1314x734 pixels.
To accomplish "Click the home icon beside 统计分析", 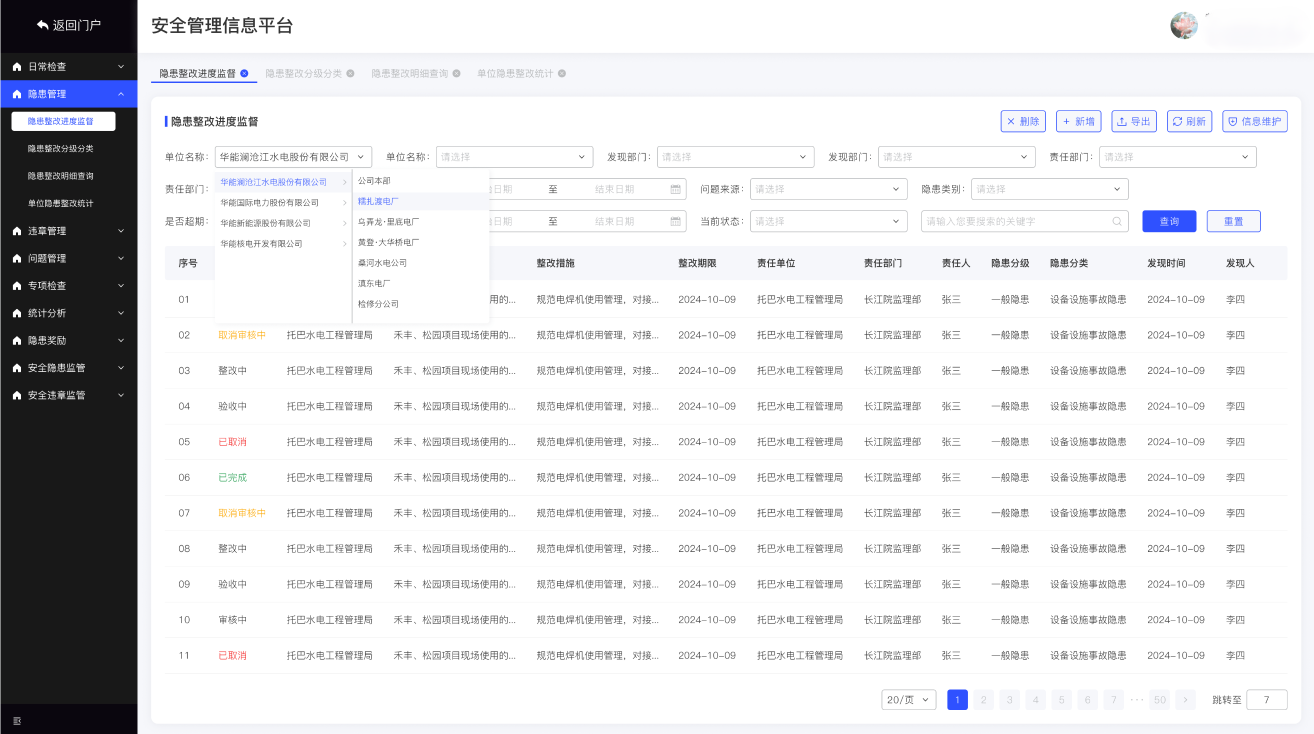I will [17, 313].
